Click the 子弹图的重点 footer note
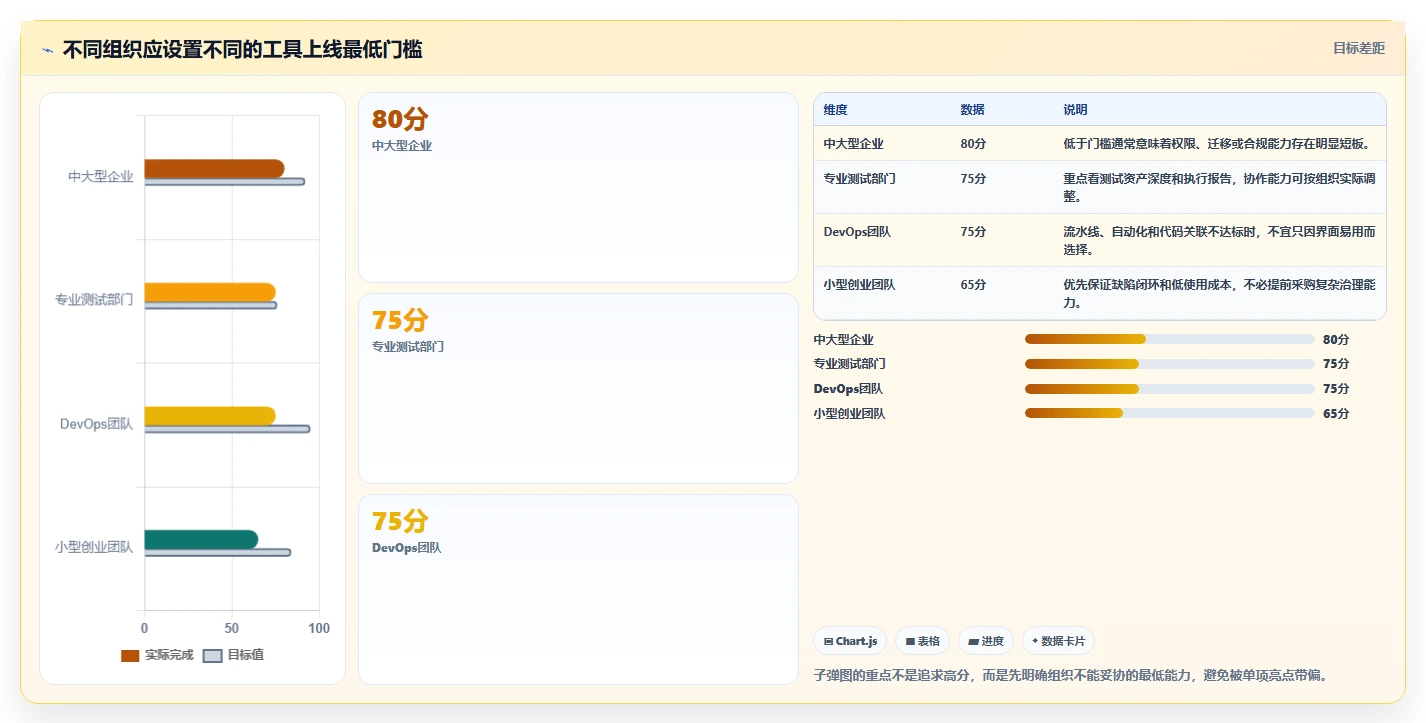 (x=1071, y=676)
